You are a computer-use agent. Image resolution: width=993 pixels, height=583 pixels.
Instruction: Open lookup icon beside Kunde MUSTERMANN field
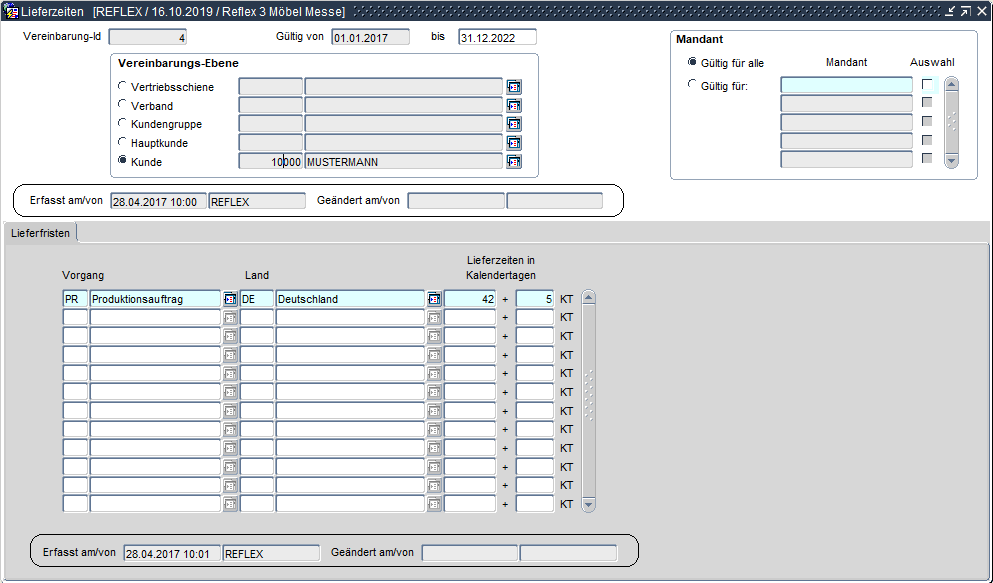coord(514,162)
